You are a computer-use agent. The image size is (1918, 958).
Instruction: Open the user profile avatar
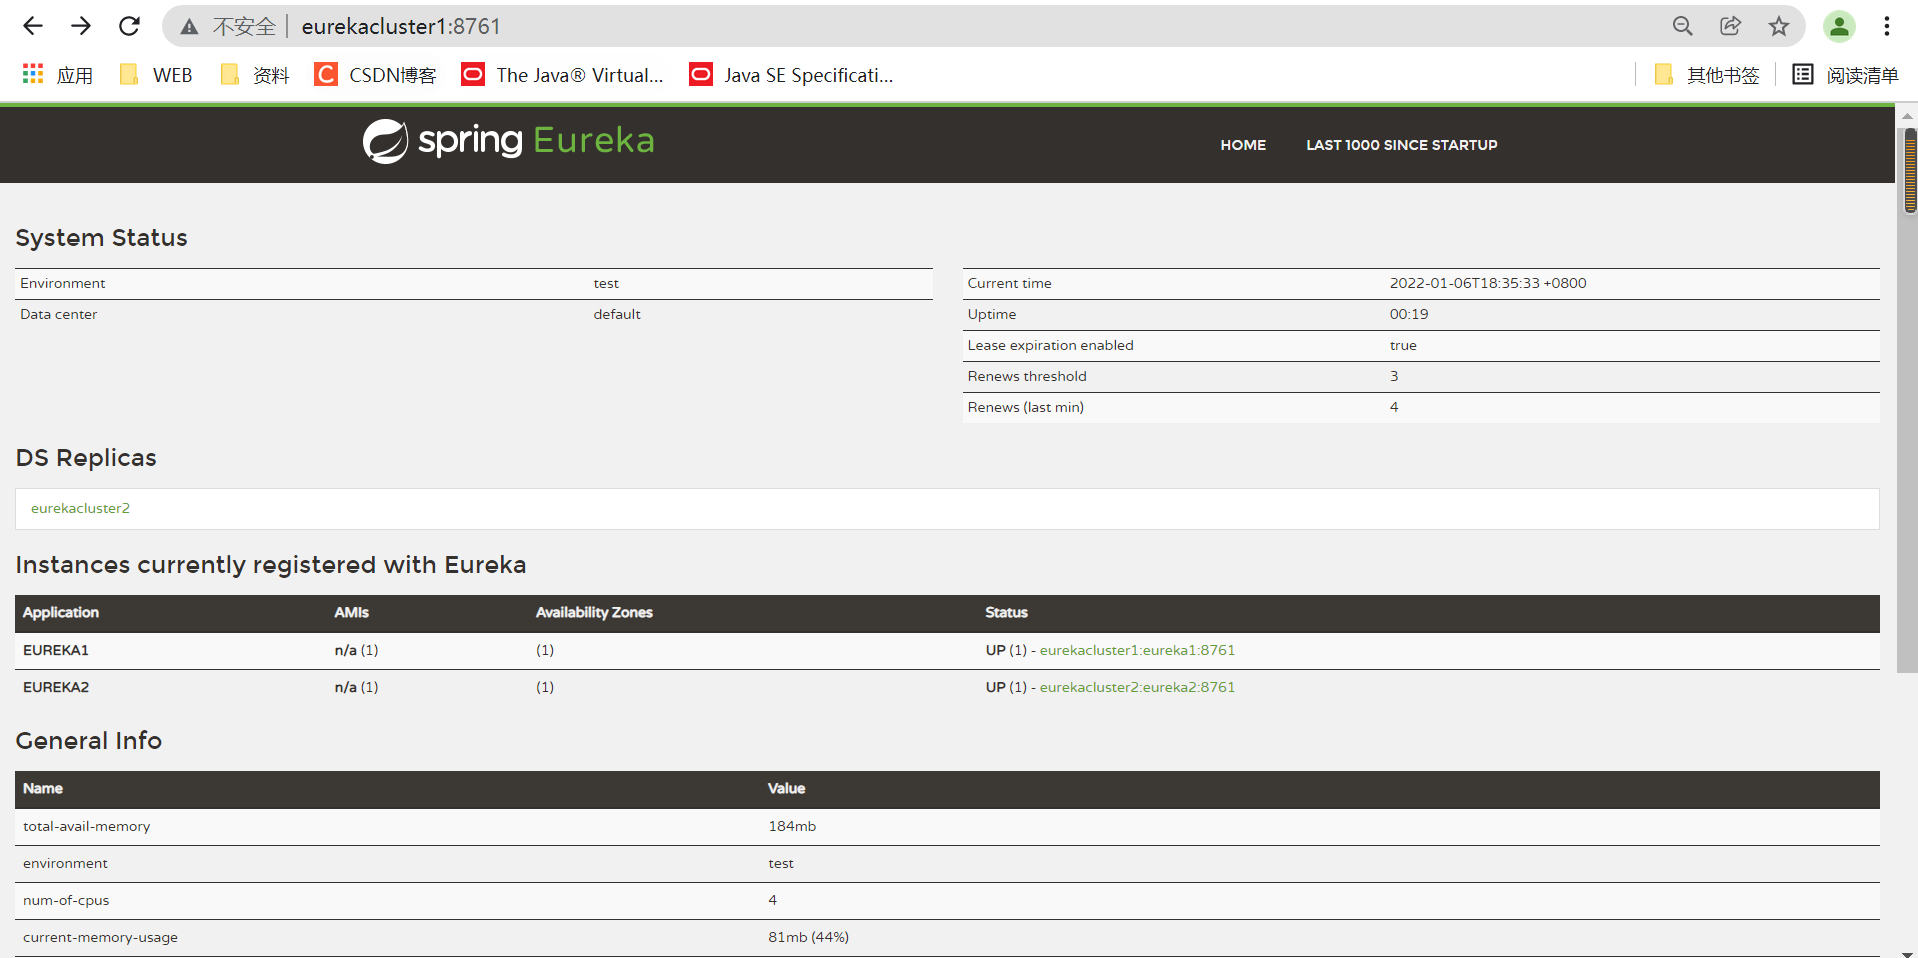pyautogui.click(x=1839, y=26)
